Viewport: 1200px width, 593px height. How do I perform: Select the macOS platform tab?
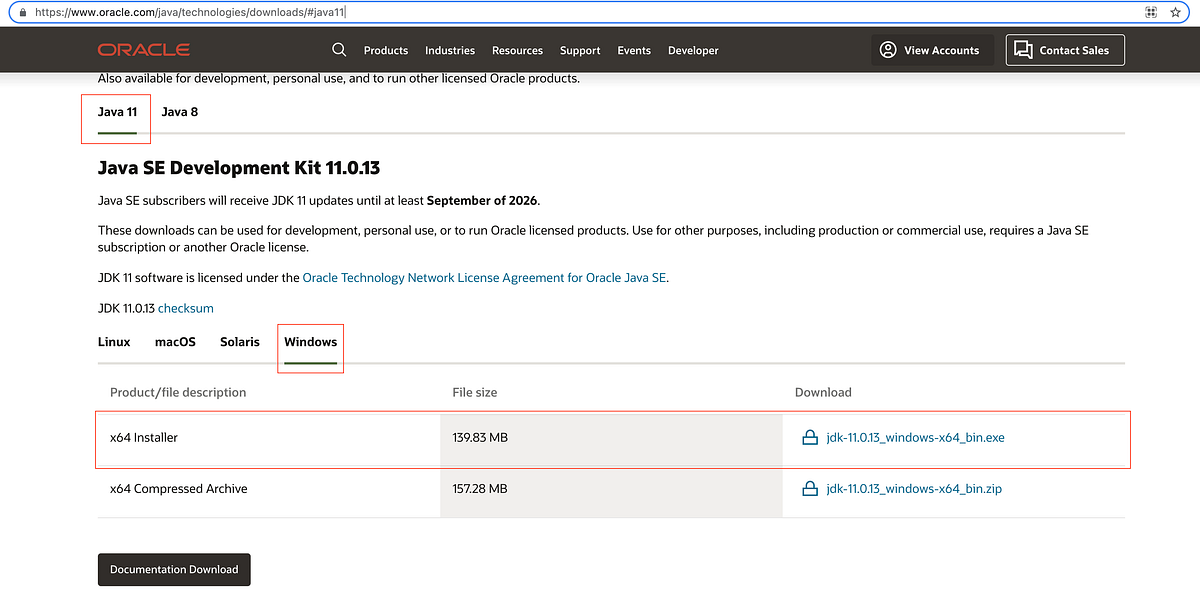point(174,341)
